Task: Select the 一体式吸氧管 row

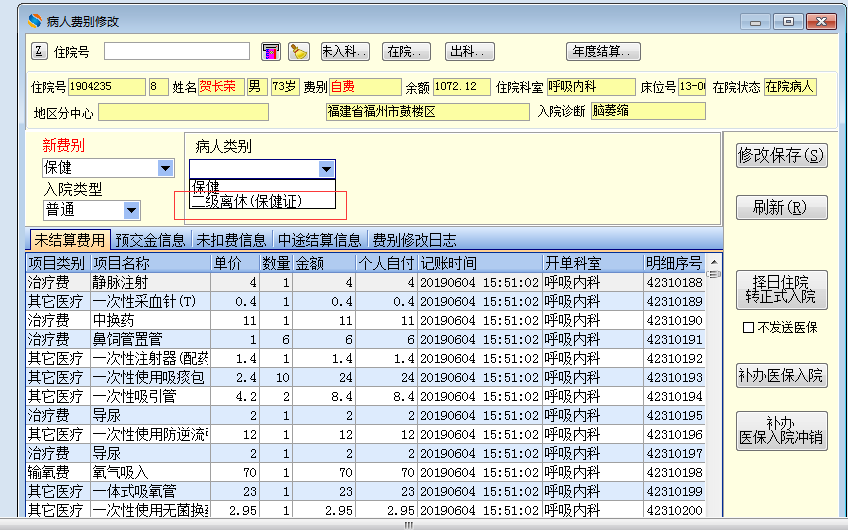Action: point(366,491)
